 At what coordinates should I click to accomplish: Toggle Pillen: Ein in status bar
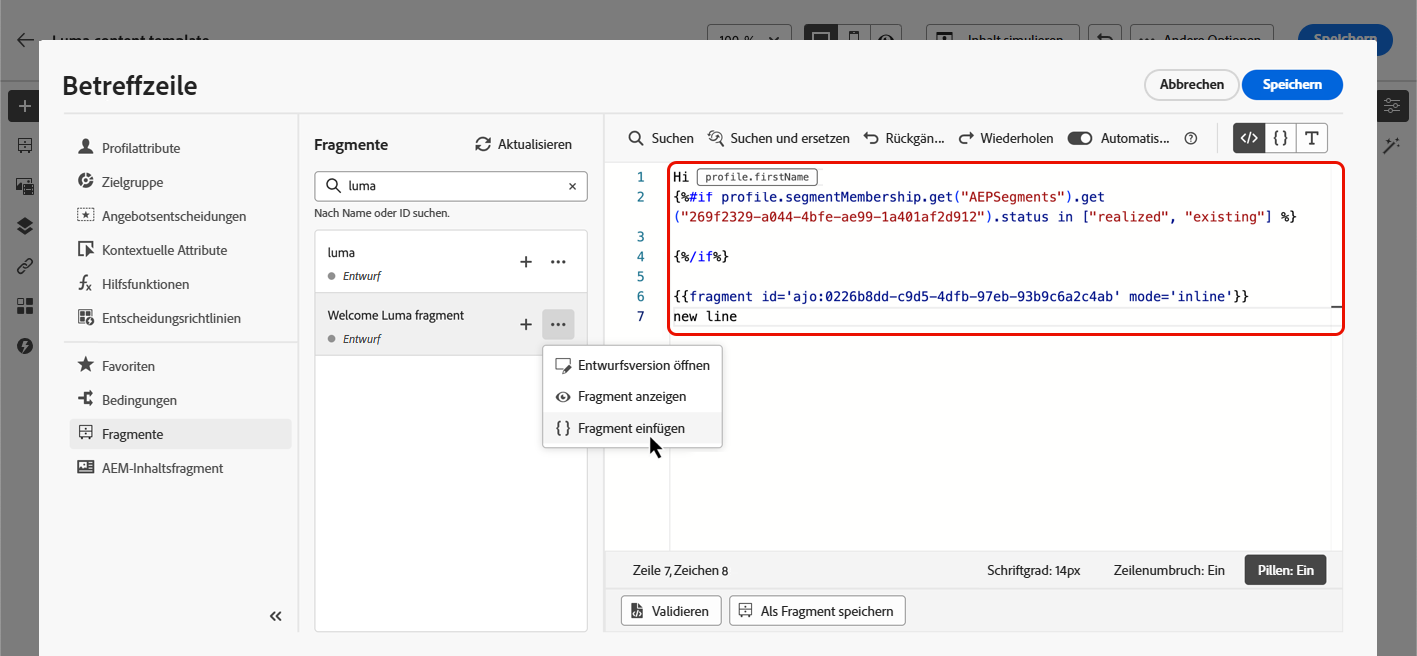click(x=1285, y=570)
